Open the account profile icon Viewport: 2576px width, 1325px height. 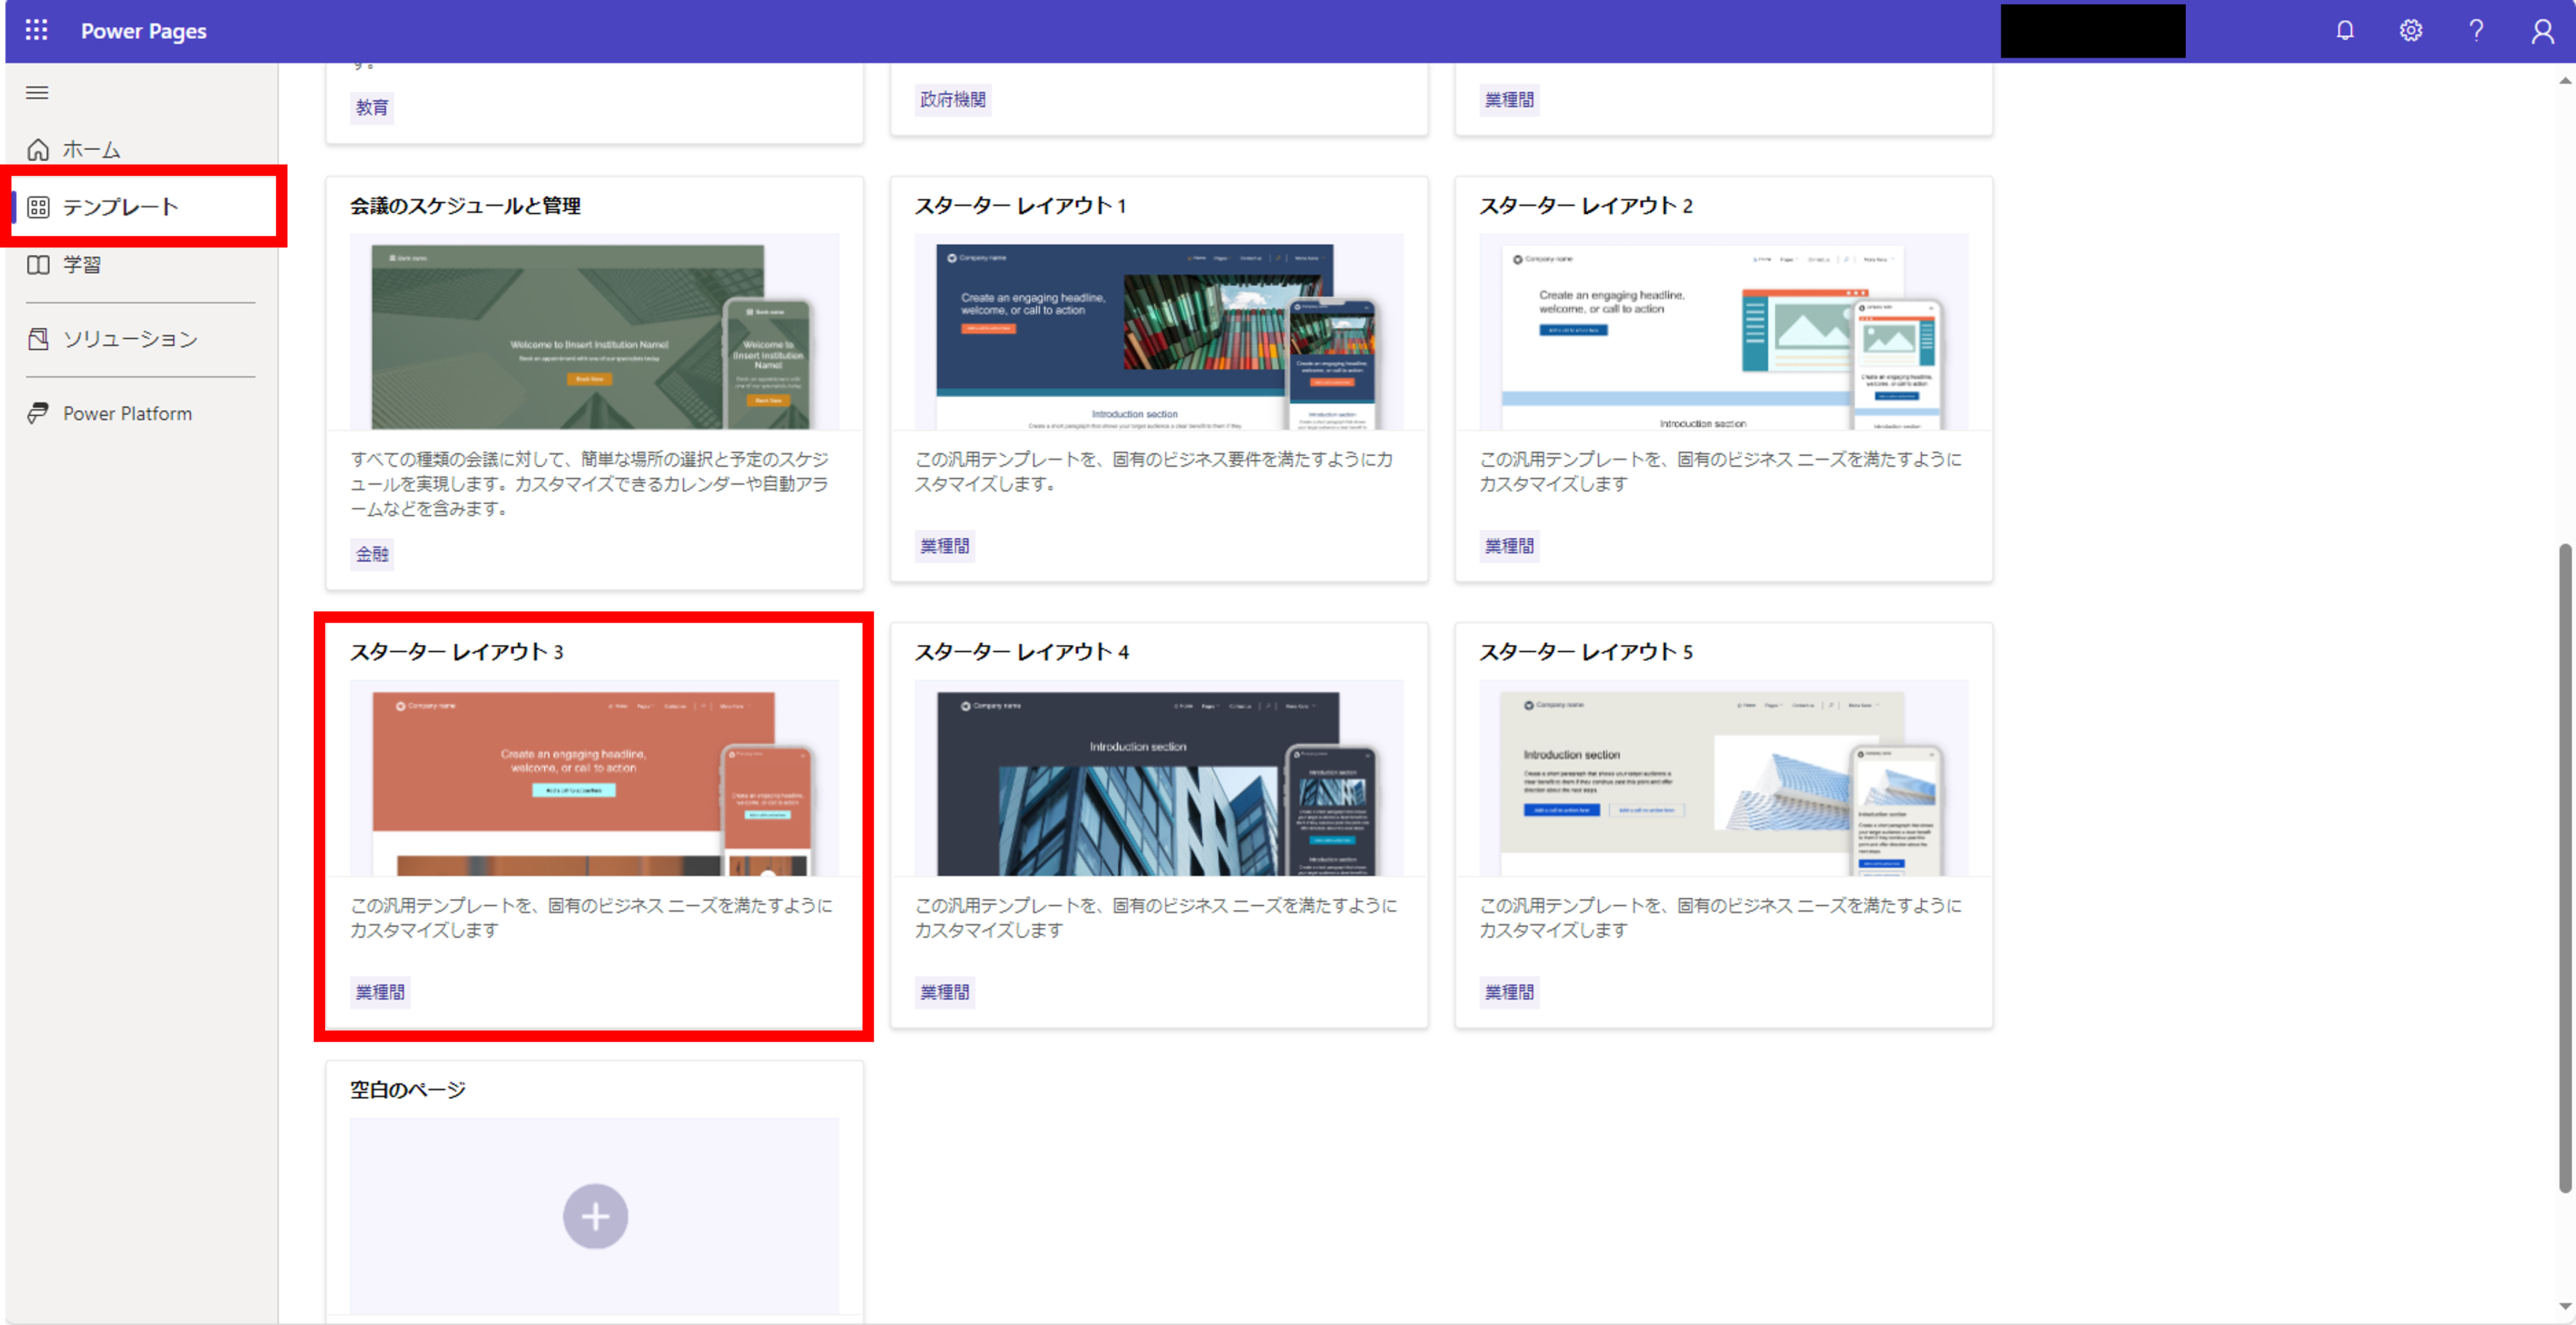(2542, 31)
